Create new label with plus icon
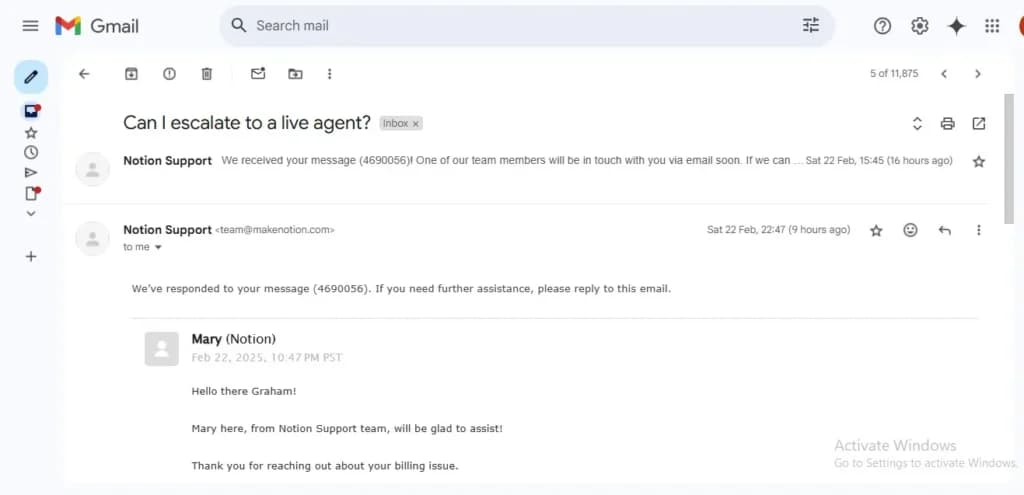 click(31, 257)
